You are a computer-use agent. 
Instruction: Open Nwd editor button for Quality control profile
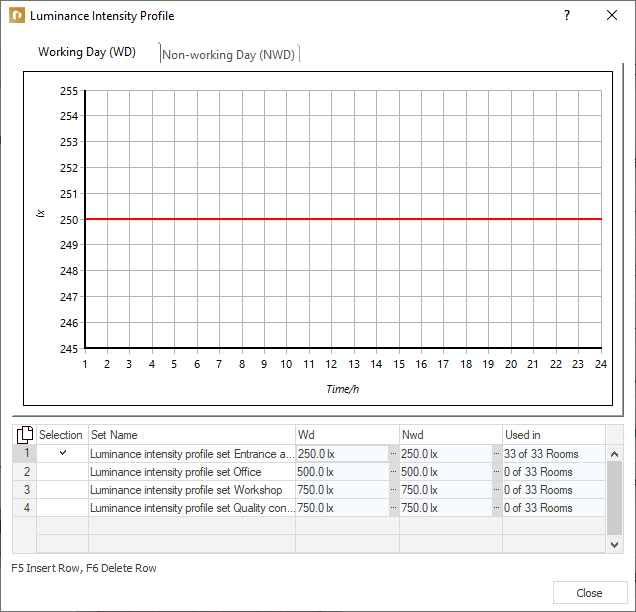(497, 508)
